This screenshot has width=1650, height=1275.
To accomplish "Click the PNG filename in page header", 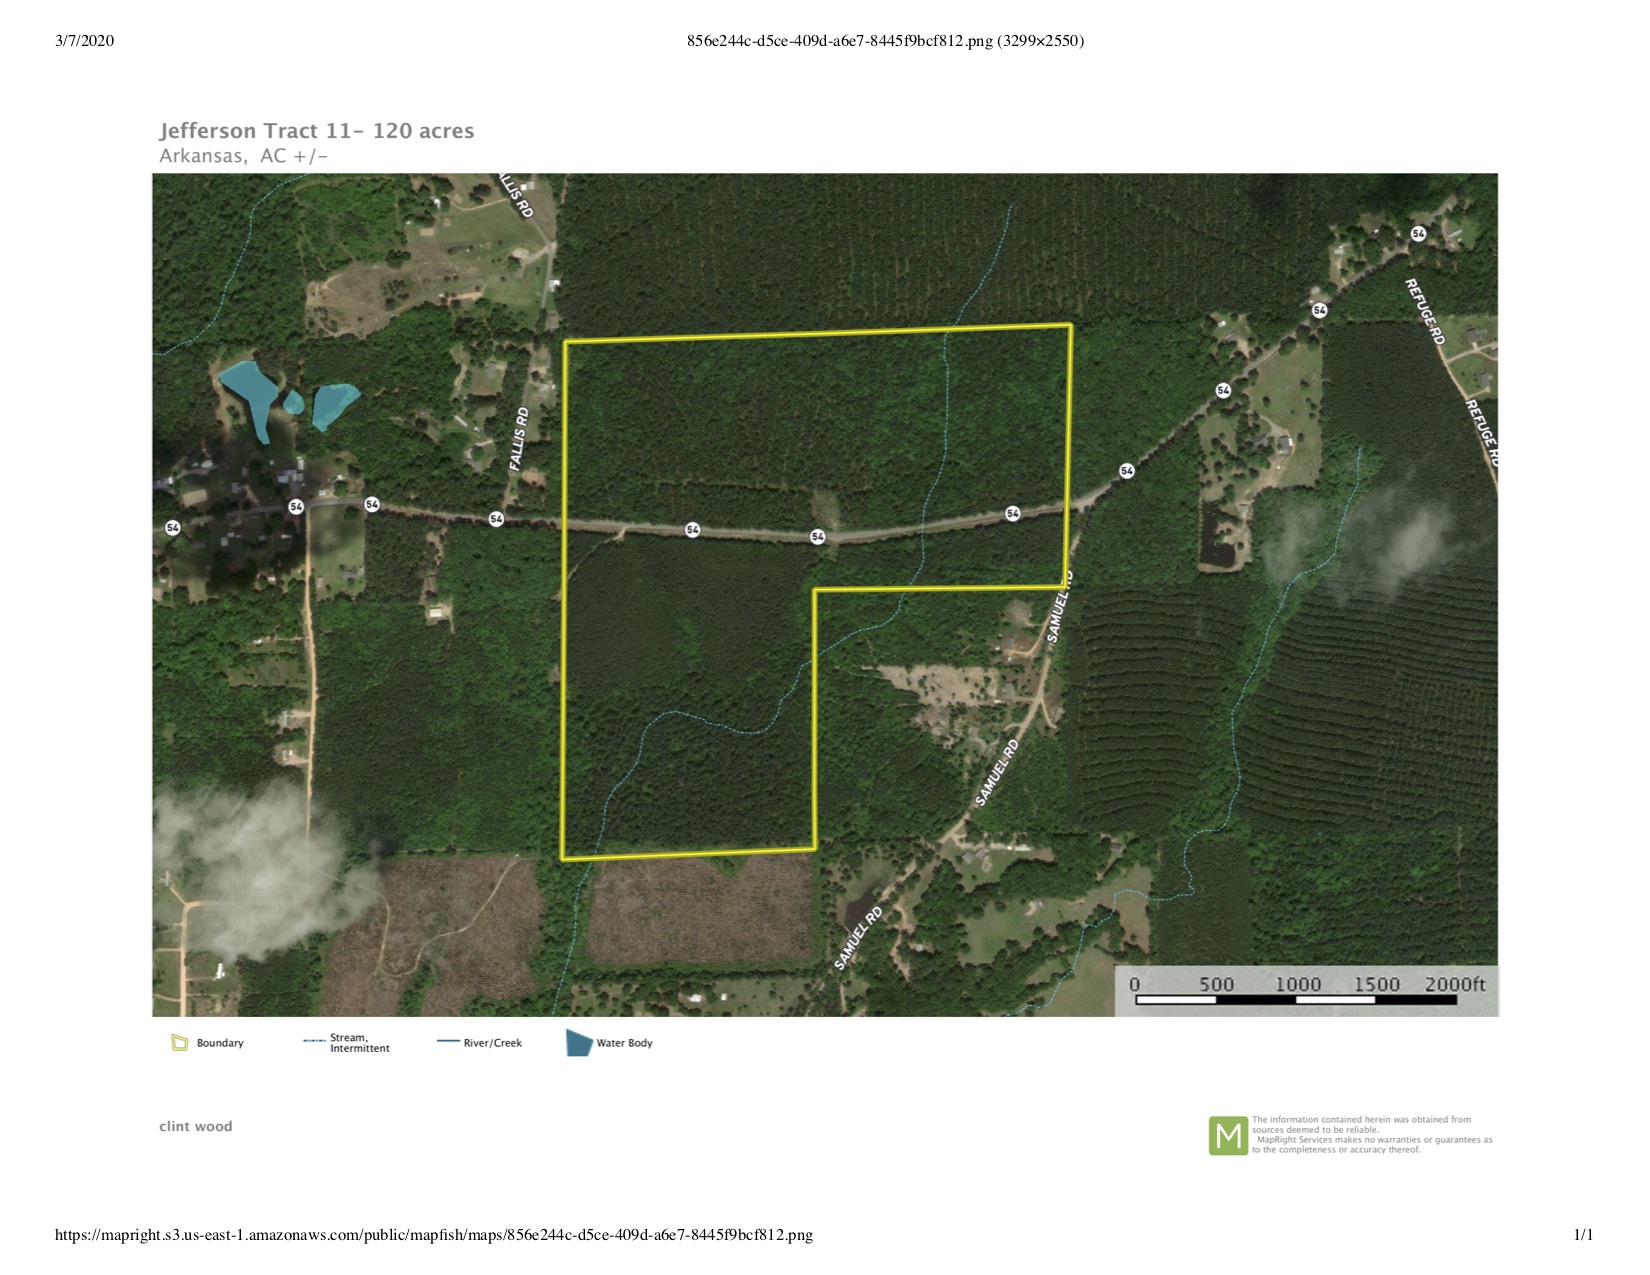I will point(885,41).
